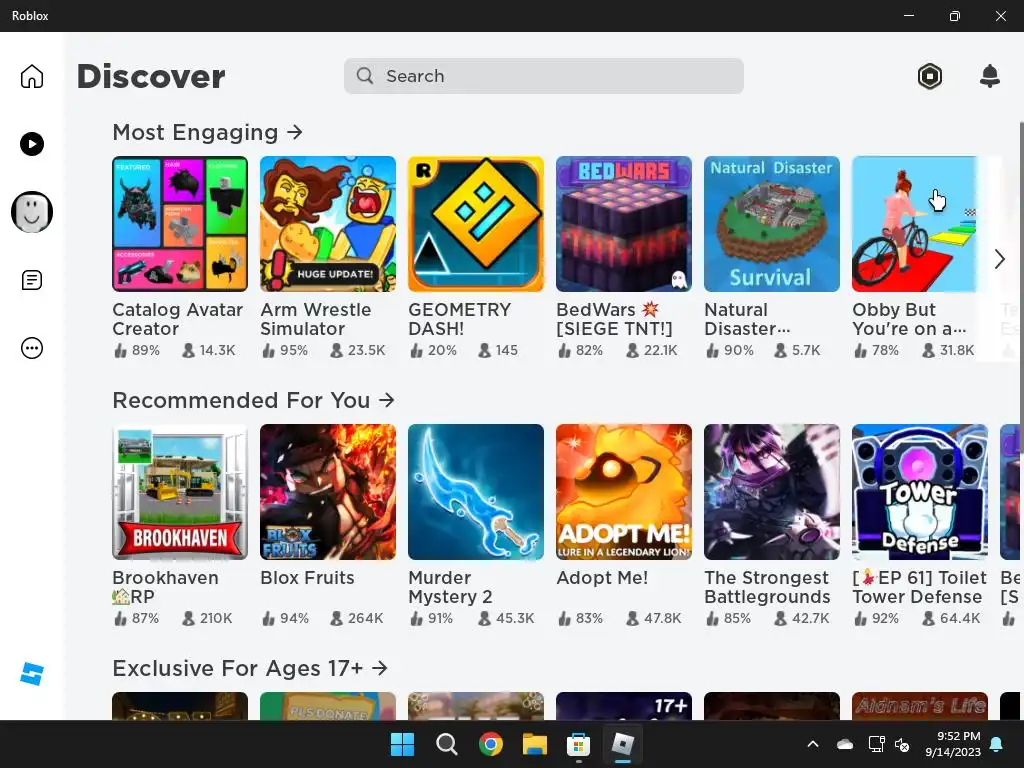The width and height of the screenshot is (1024, 768).
Task: Open Exclusive For Ages 17+ section
Action: (x=250, y=668)
